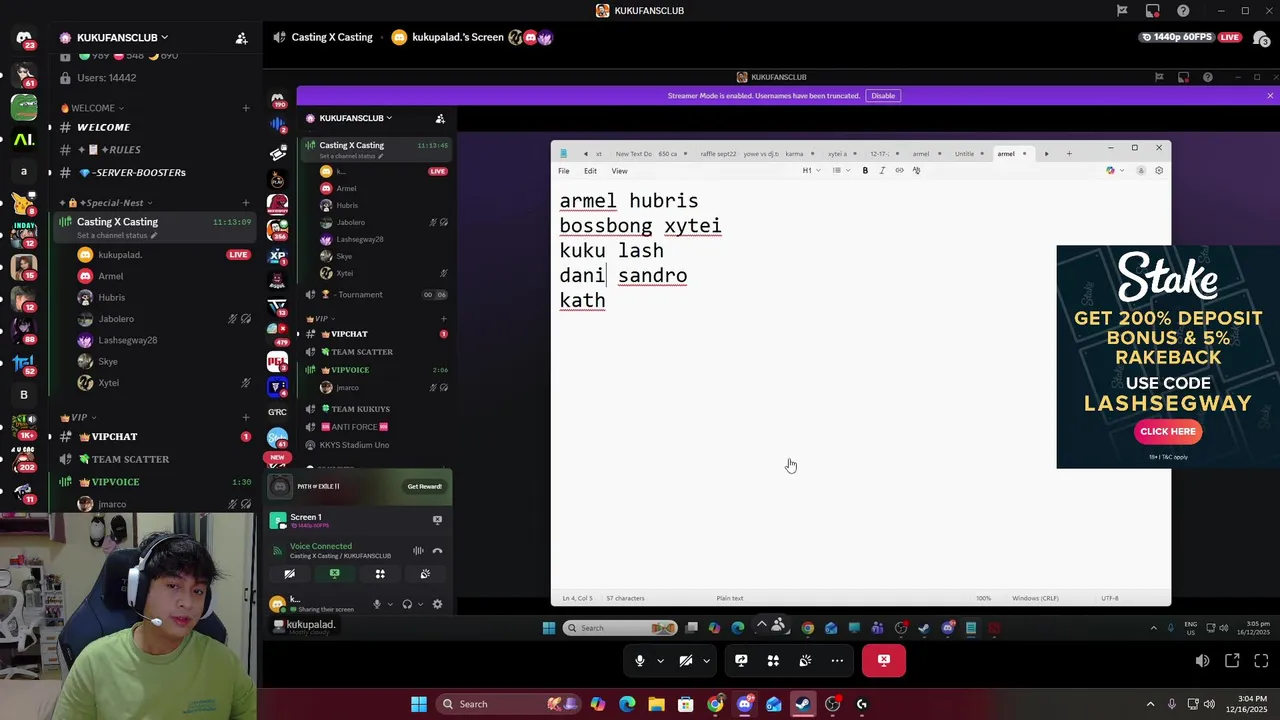The image size is (1280, 720).
Task: Click the invite people icon beside KUKUFANSCLUB
Action: tap(241, 38)
